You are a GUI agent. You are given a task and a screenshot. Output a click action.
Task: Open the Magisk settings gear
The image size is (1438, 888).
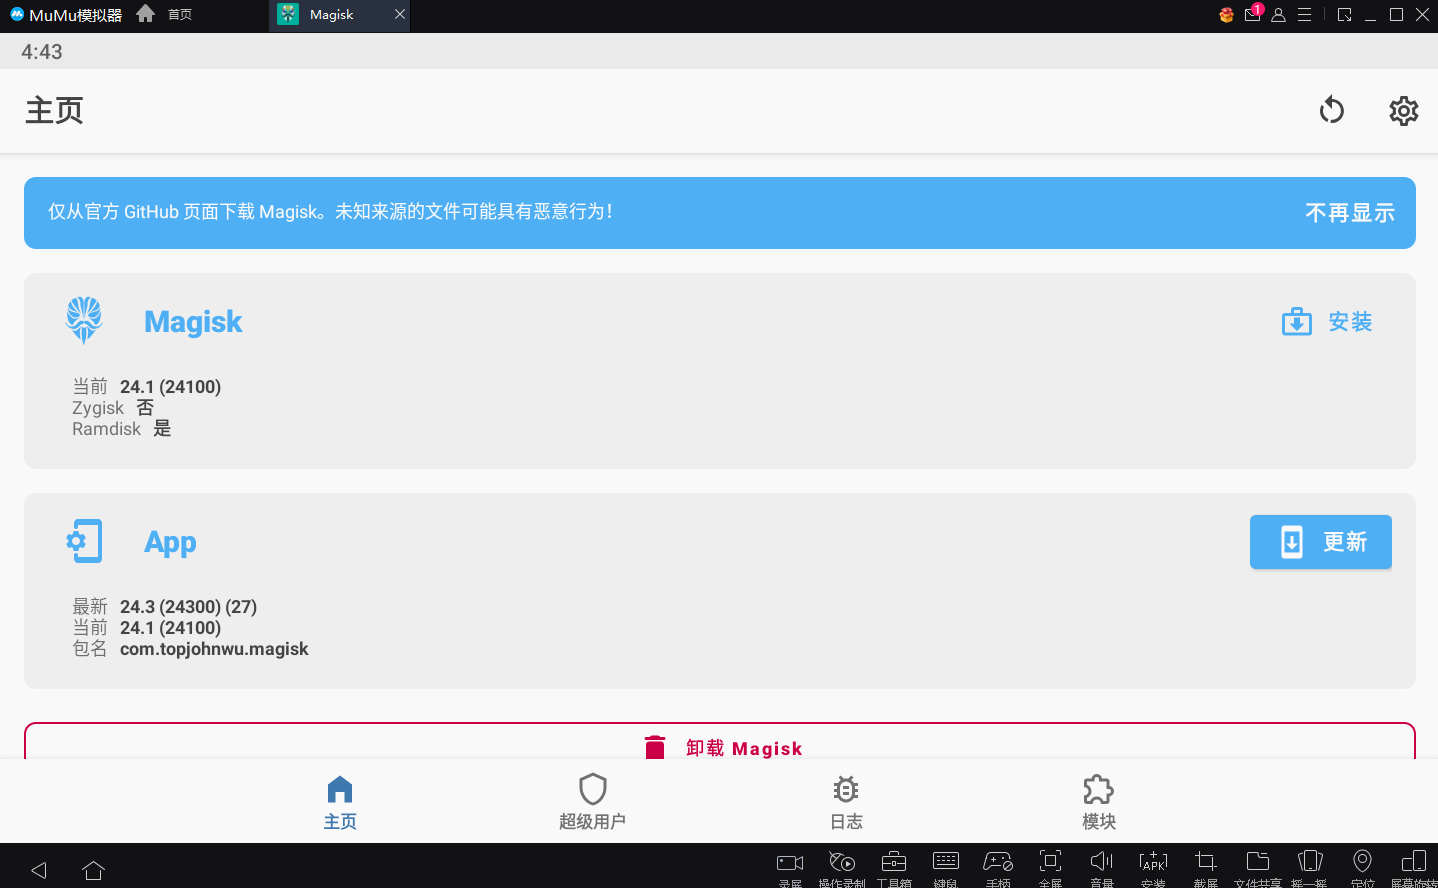click(x=1403, y=110)
